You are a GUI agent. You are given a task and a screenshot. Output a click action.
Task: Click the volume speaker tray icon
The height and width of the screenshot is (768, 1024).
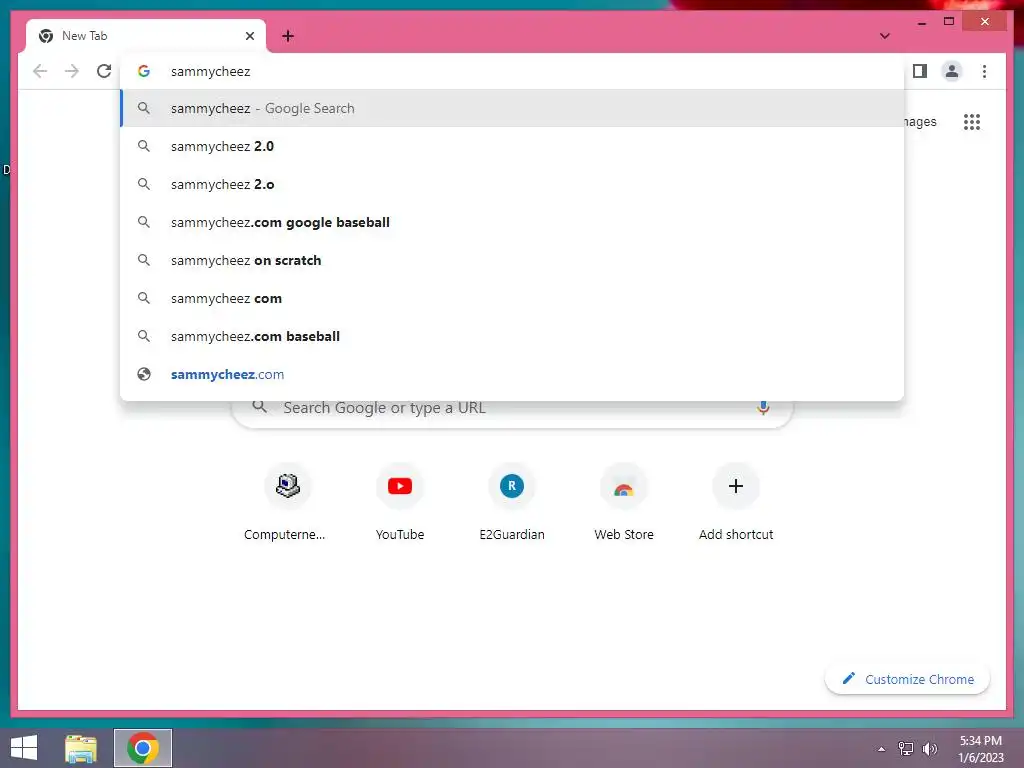[929, 749]
